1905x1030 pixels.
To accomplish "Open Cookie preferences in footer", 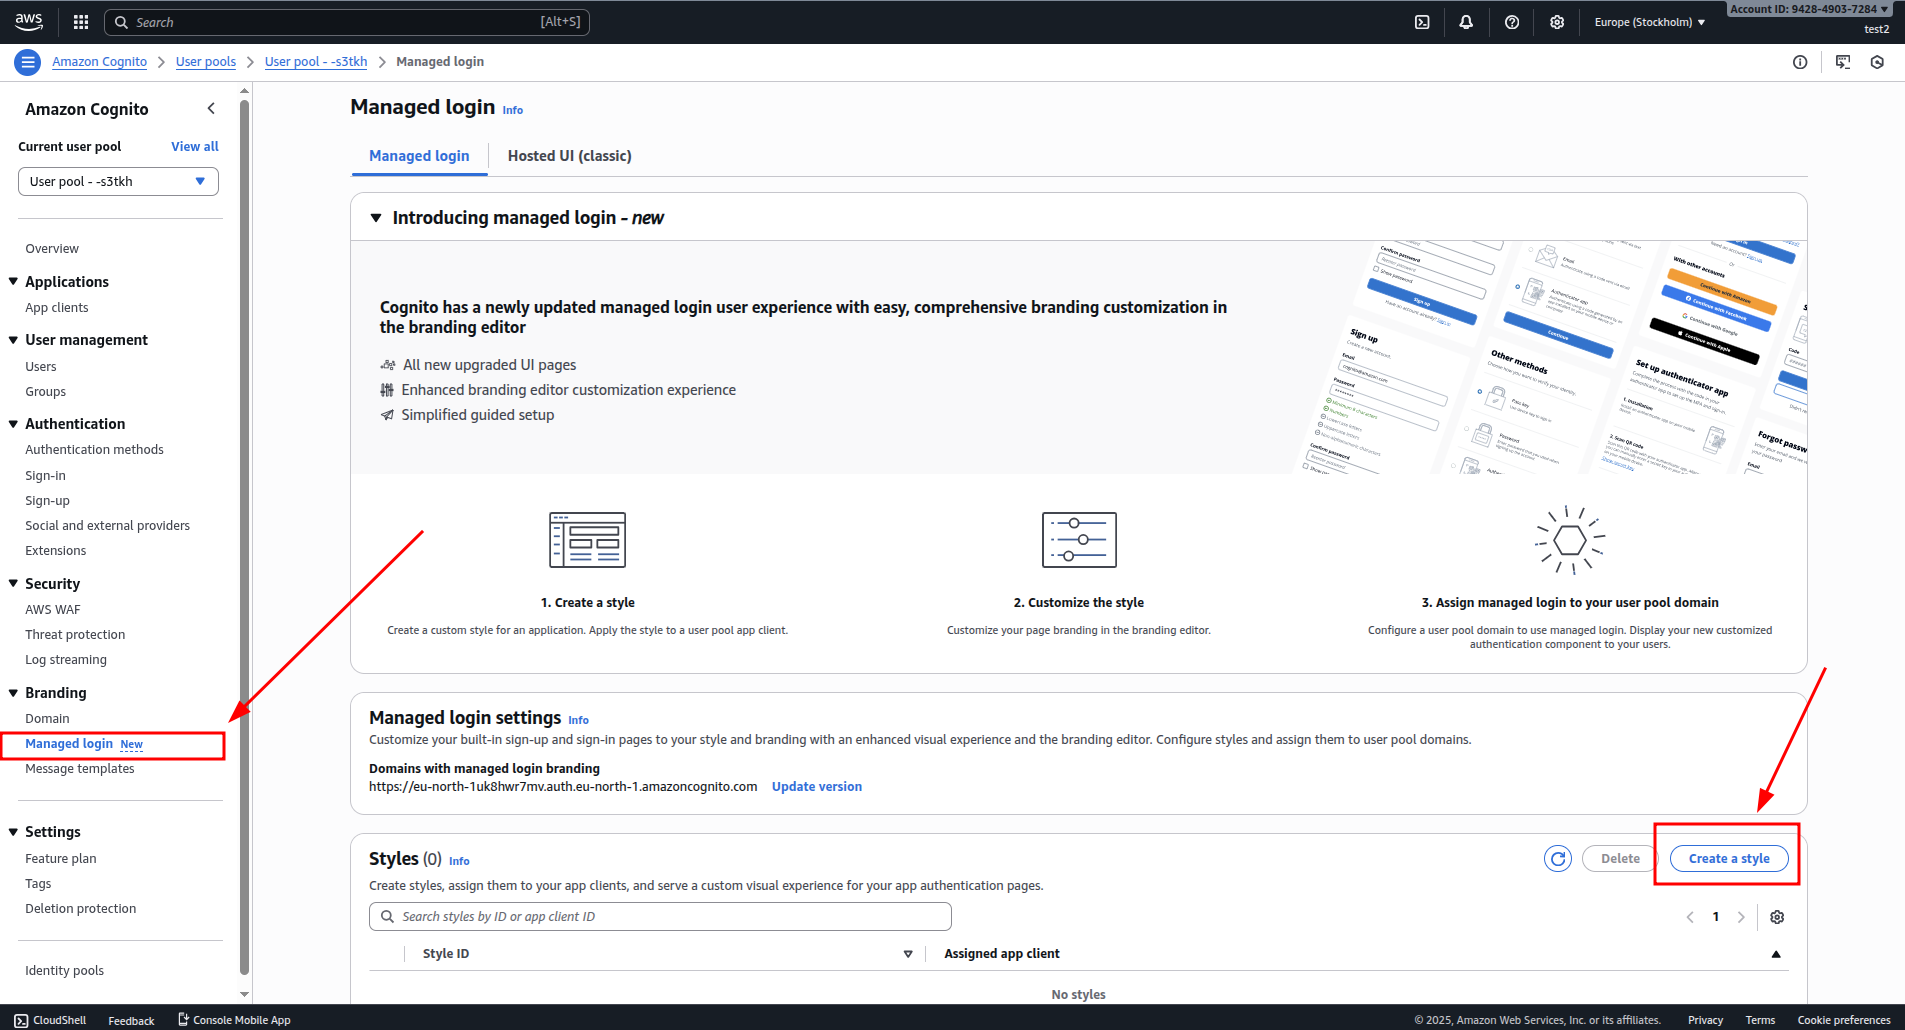I will click(x=1844, y=1020).
